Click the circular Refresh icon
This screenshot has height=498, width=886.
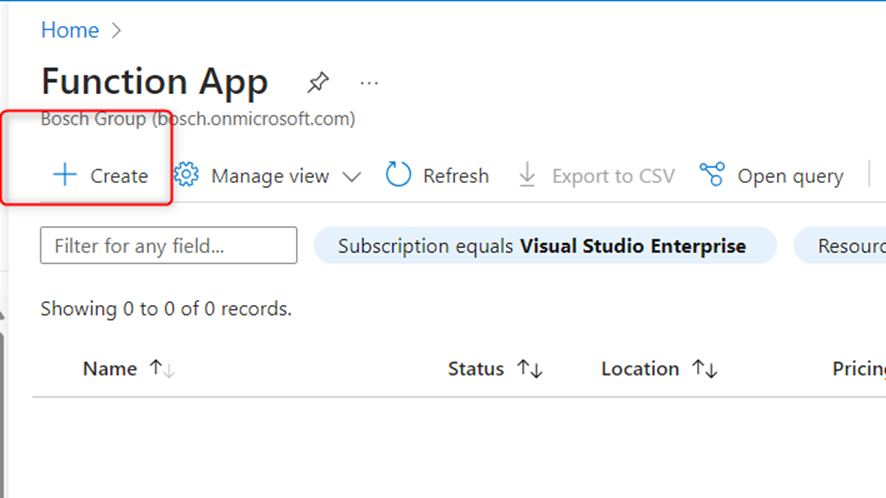tap(398, 175)
